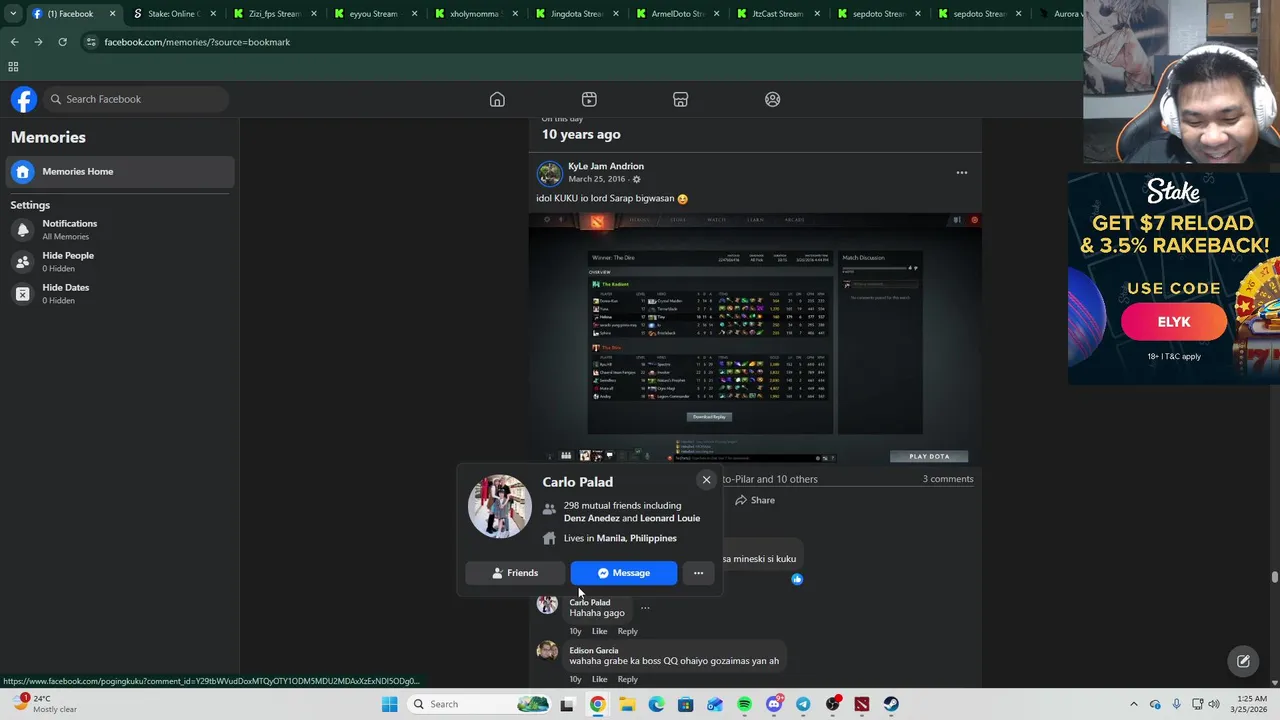Click KyLe Jam Andrion's avatar on the post

pyautogui.click(x=549, y=173)
